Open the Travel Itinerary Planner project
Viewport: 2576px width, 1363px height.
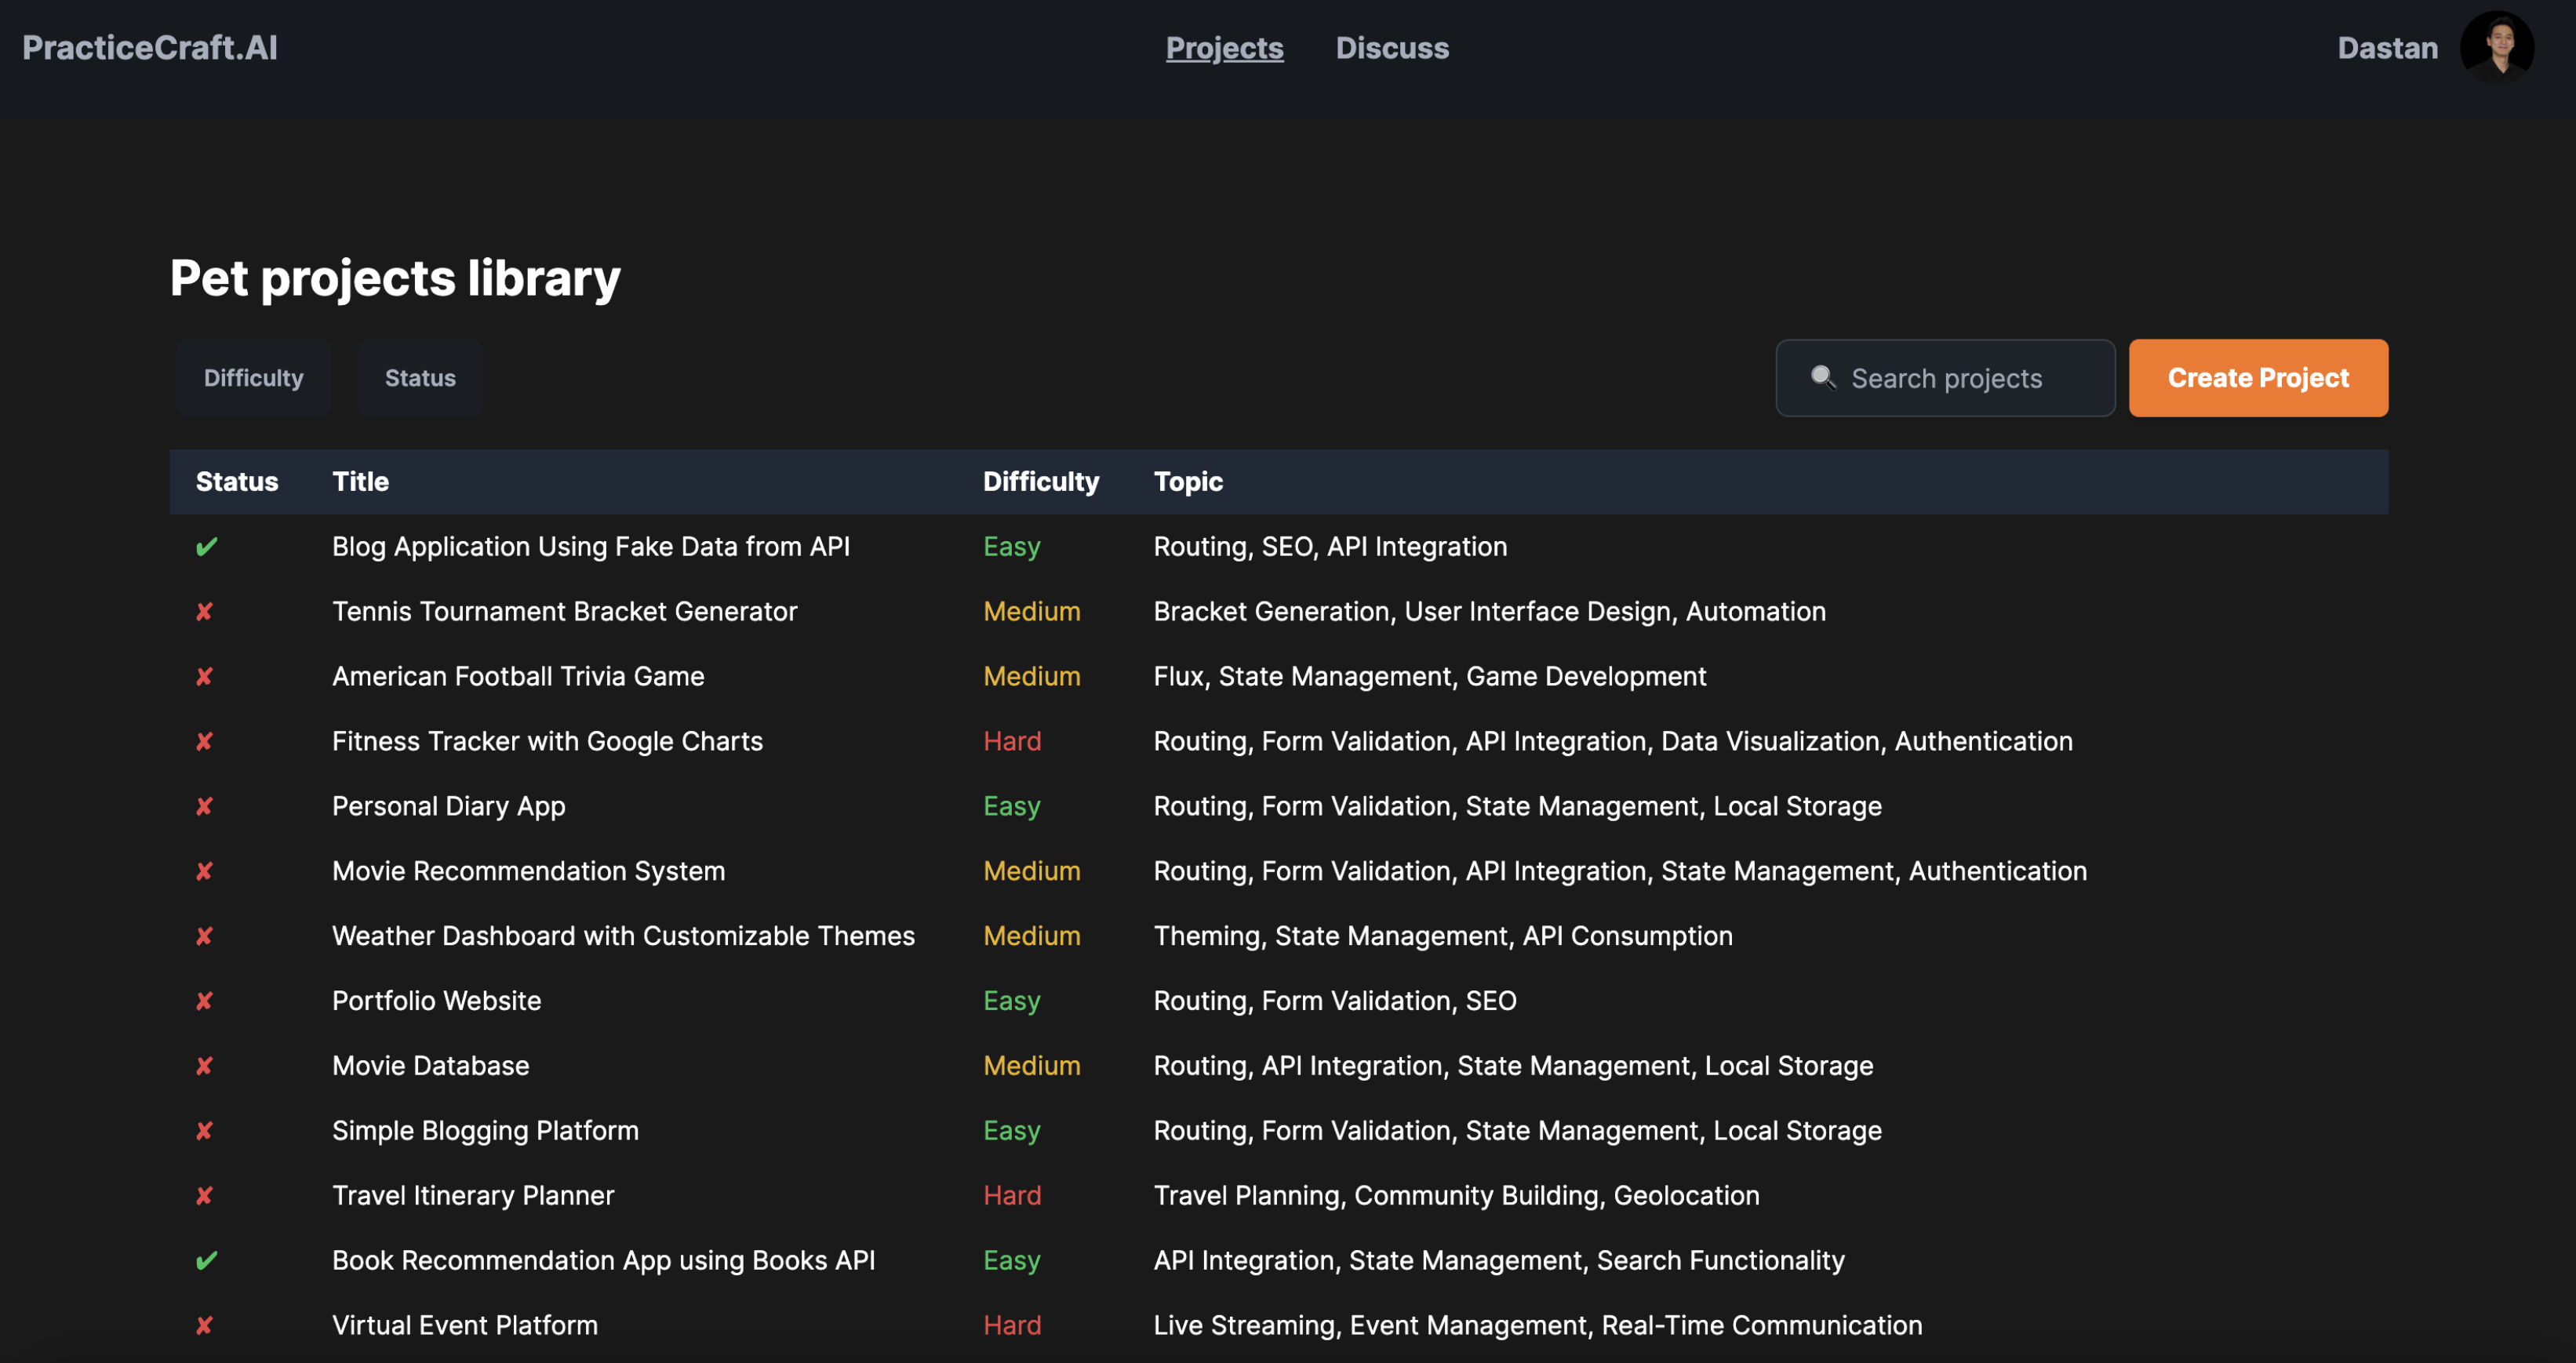[x=472, y=1196]
